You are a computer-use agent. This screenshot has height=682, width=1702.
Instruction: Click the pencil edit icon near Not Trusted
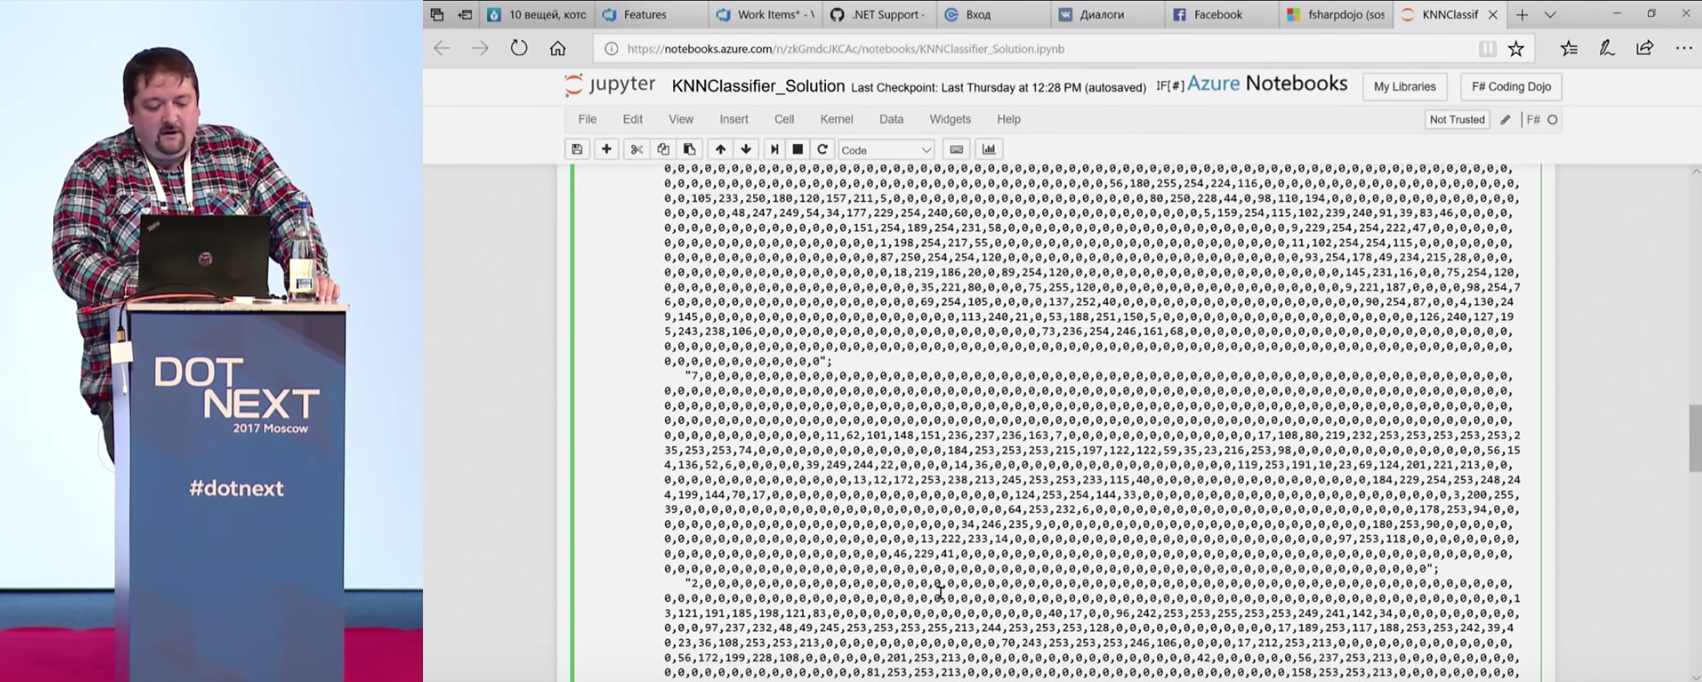pos(1505,119)
